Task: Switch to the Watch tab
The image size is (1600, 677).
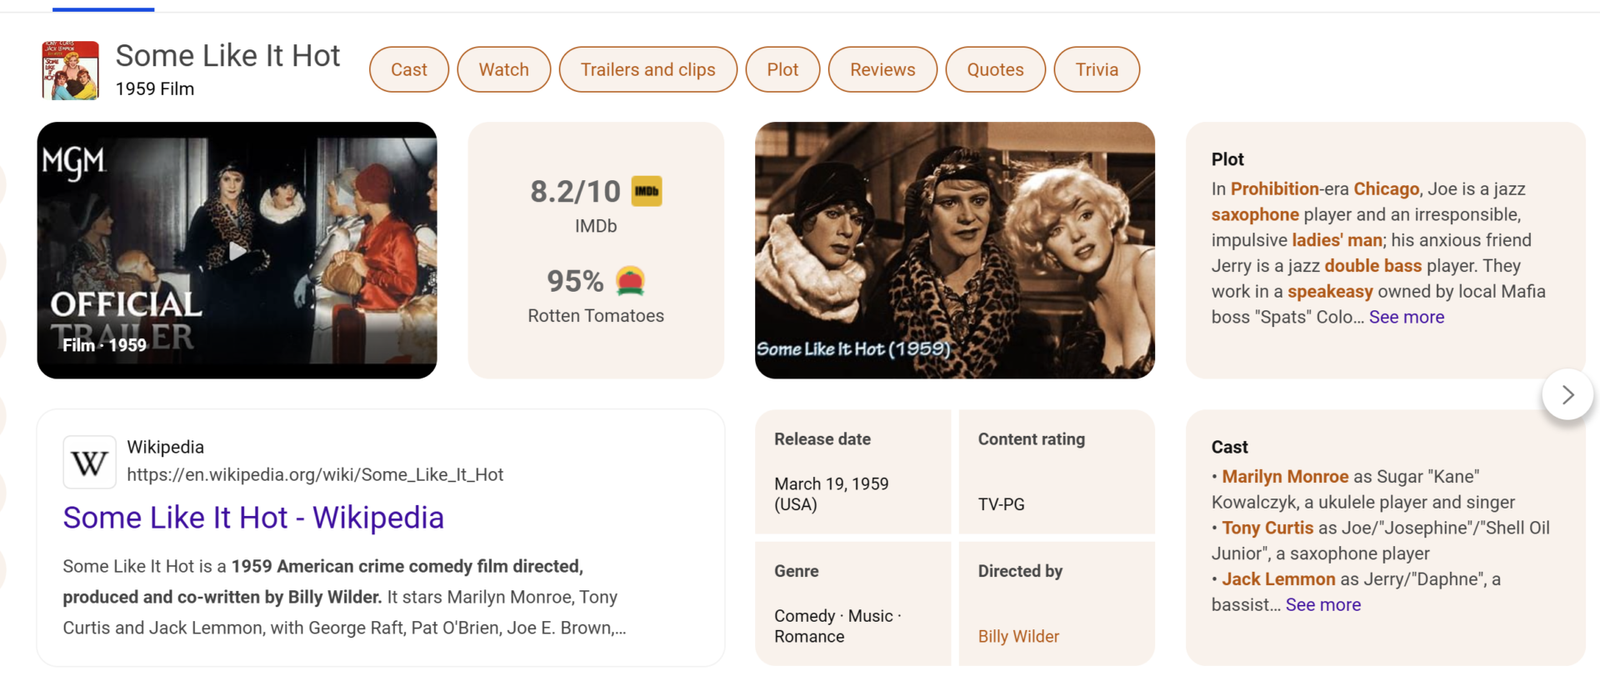Action: click(x=503, y=70)
